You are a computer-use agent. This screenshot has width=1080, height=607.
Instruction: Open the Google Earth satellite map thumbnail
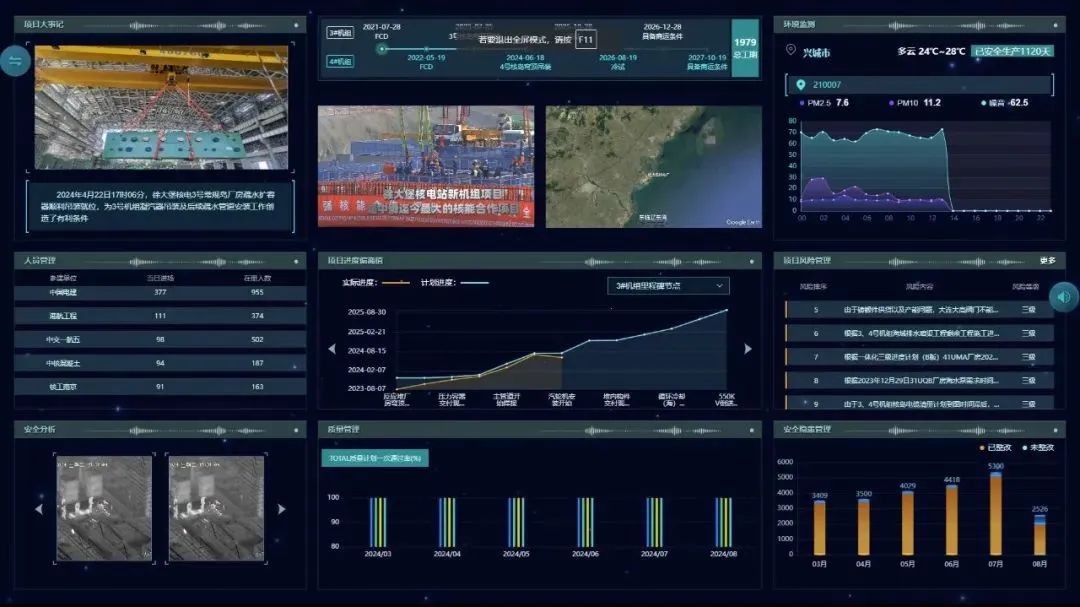click(x=653, y=166)
